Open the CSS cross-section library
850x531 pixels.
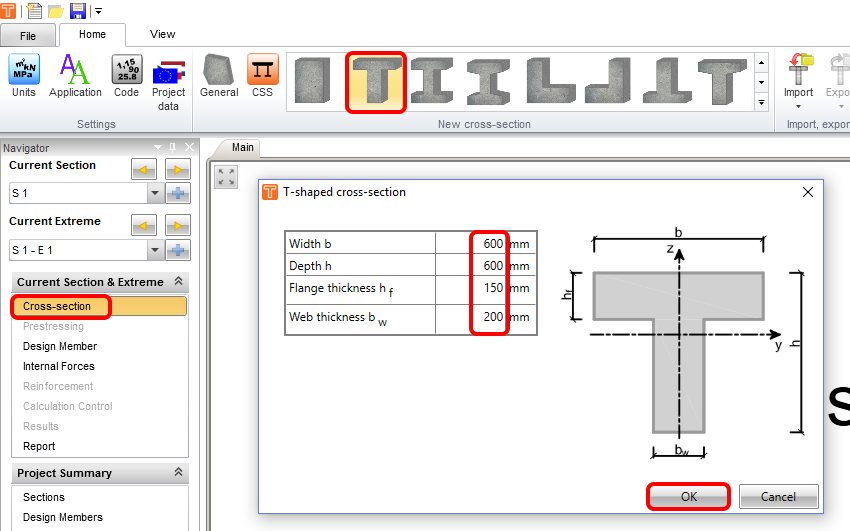pyautogui.click(x=262, y=76)
